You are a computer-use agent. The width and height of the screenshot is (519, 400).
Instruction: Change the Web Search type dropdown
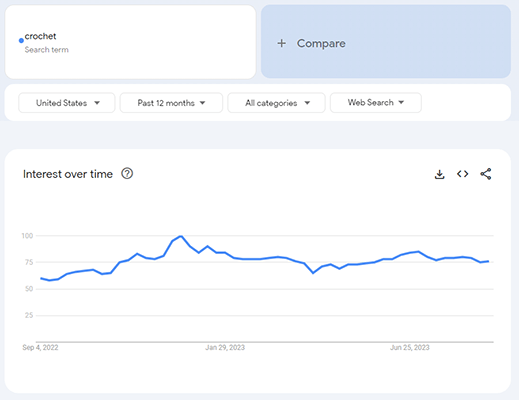[376, 103]
